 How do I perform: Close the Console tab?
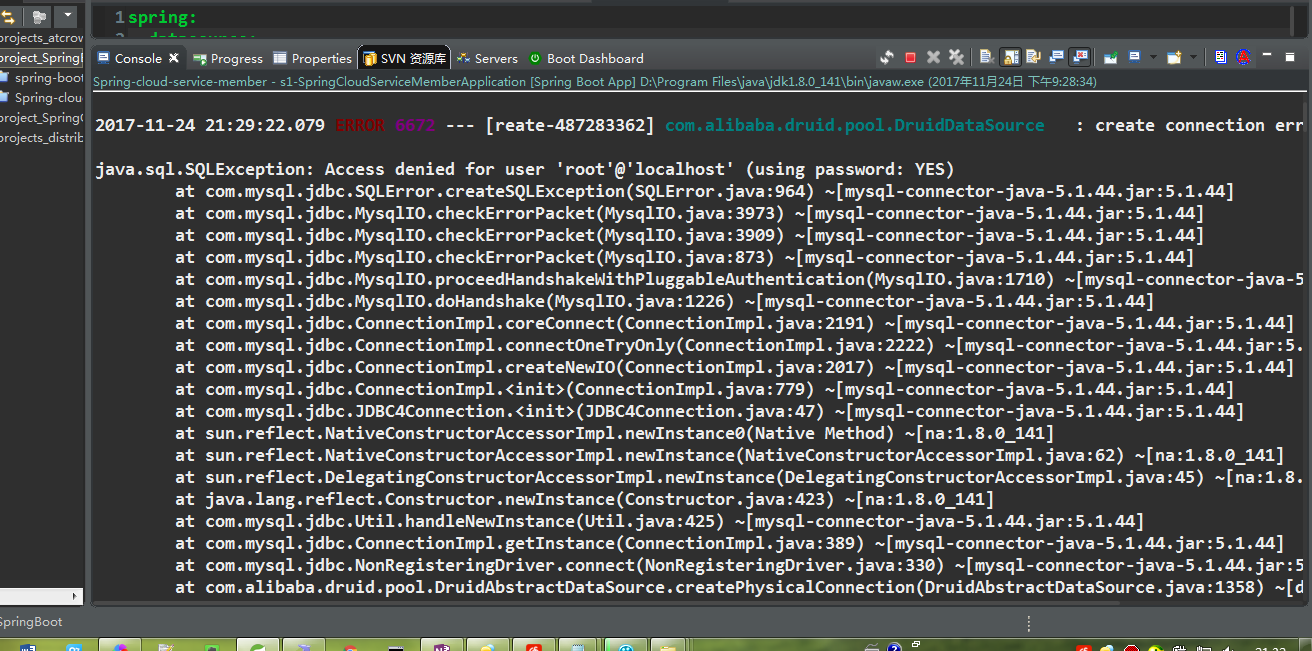[x=174, y=58]
